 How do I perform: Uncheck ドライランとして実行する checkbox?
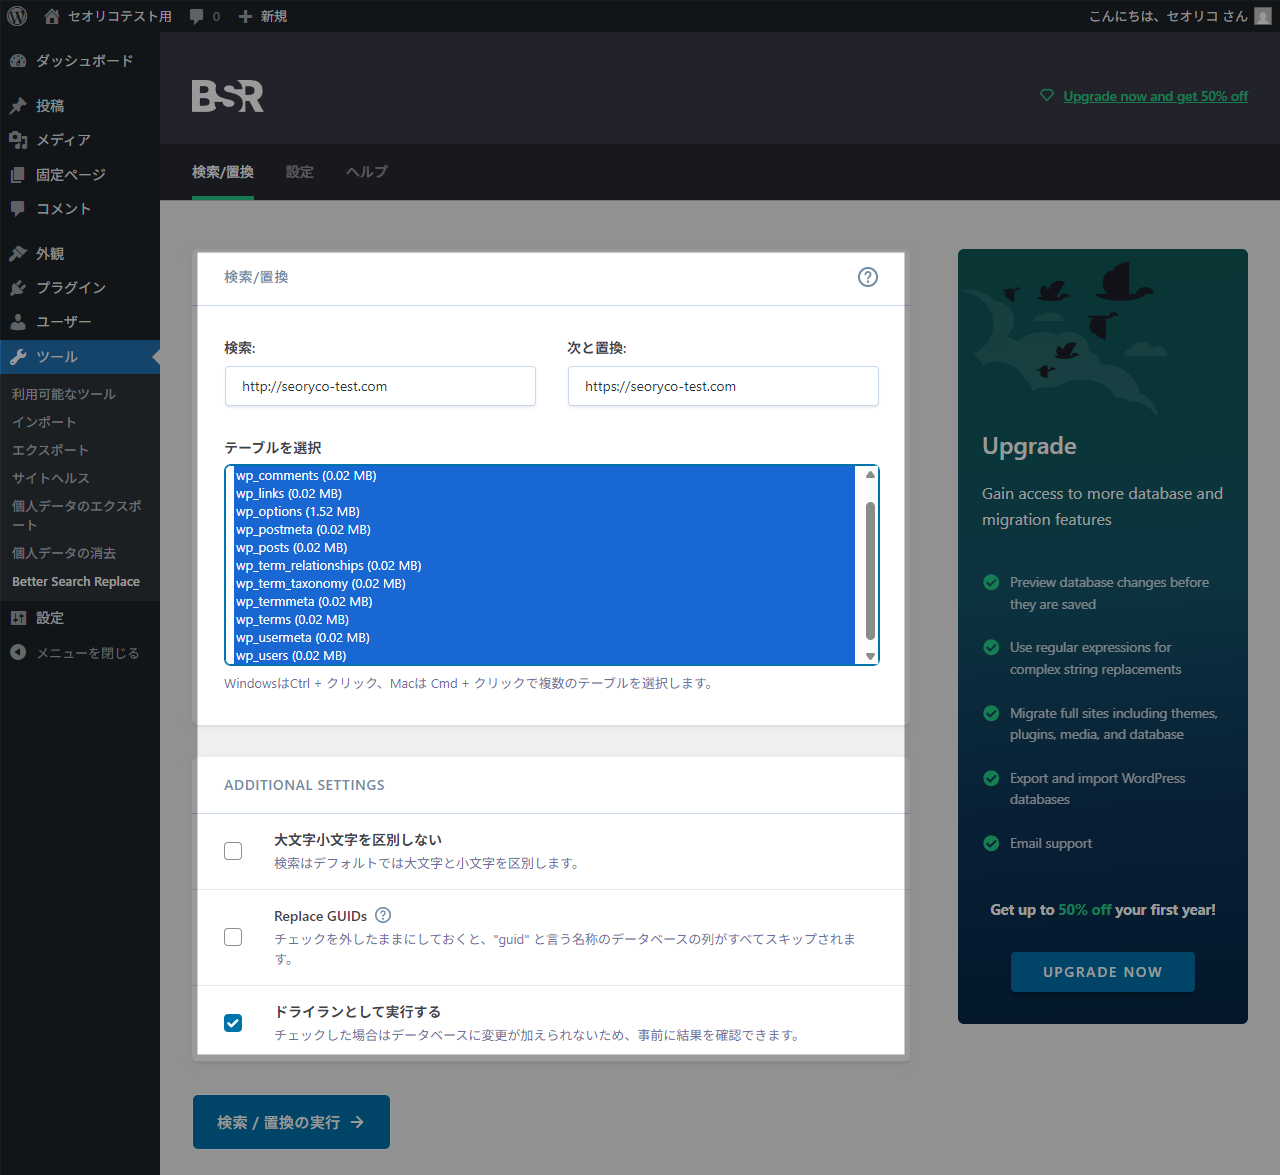(233, 1023)
